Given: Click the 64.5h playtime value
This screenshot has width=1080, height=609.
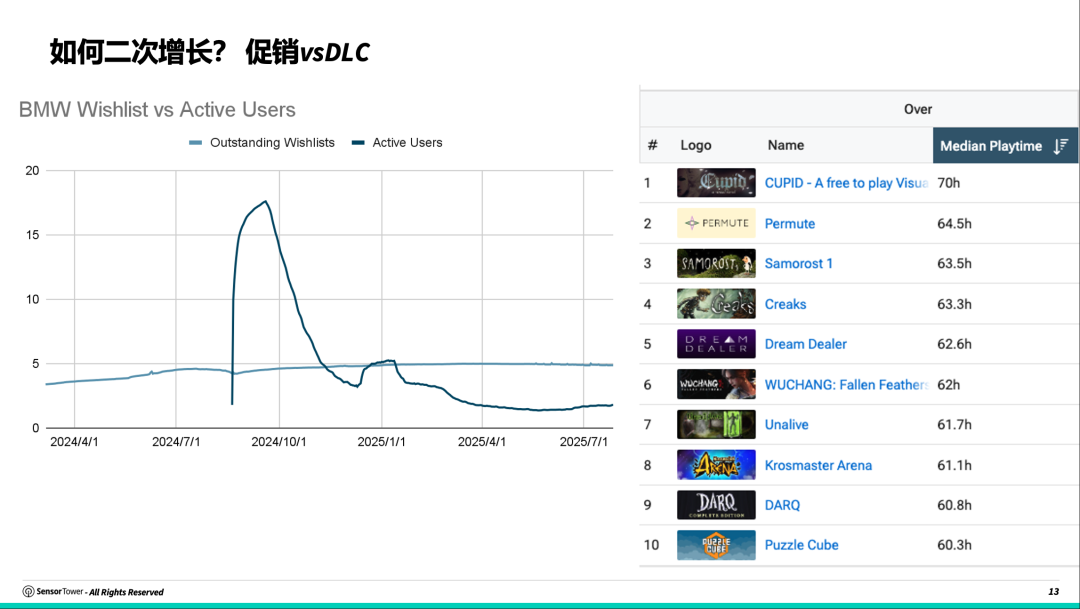Looking at the screenshot, I should click(x=954, y=223).
